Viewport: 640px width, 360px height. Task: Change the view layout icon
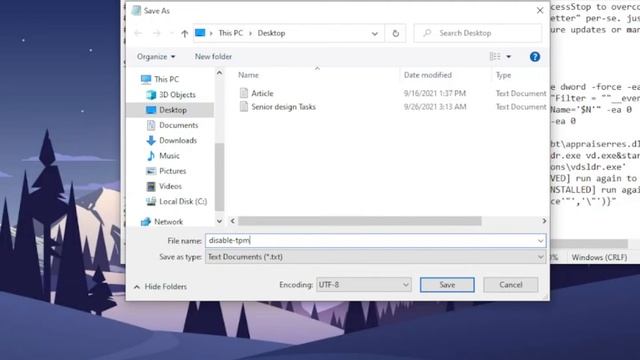pyautogui.click(x=495, y=56)
